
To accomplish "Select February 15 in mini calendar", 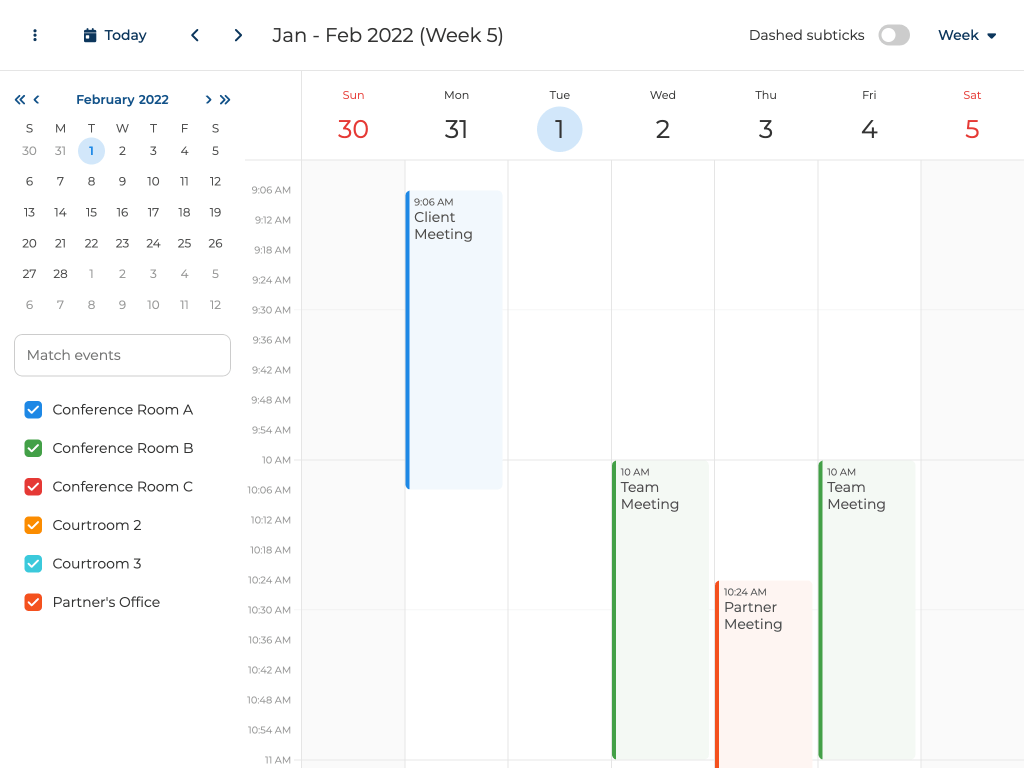I will [91, 212].
